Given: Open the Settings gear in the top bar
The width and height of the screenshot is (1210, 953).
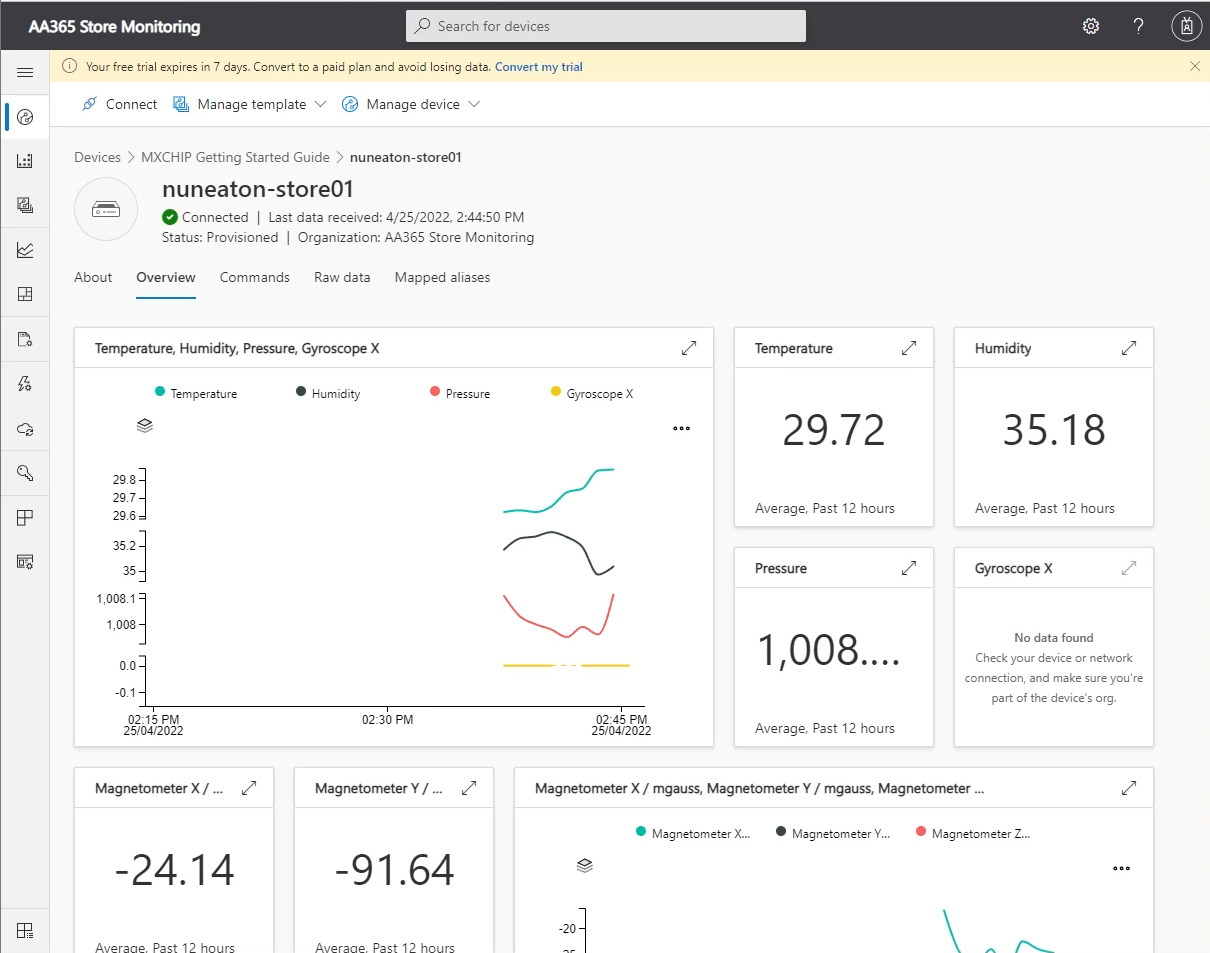Looking at the screenshot, I should pos(1090,26).
